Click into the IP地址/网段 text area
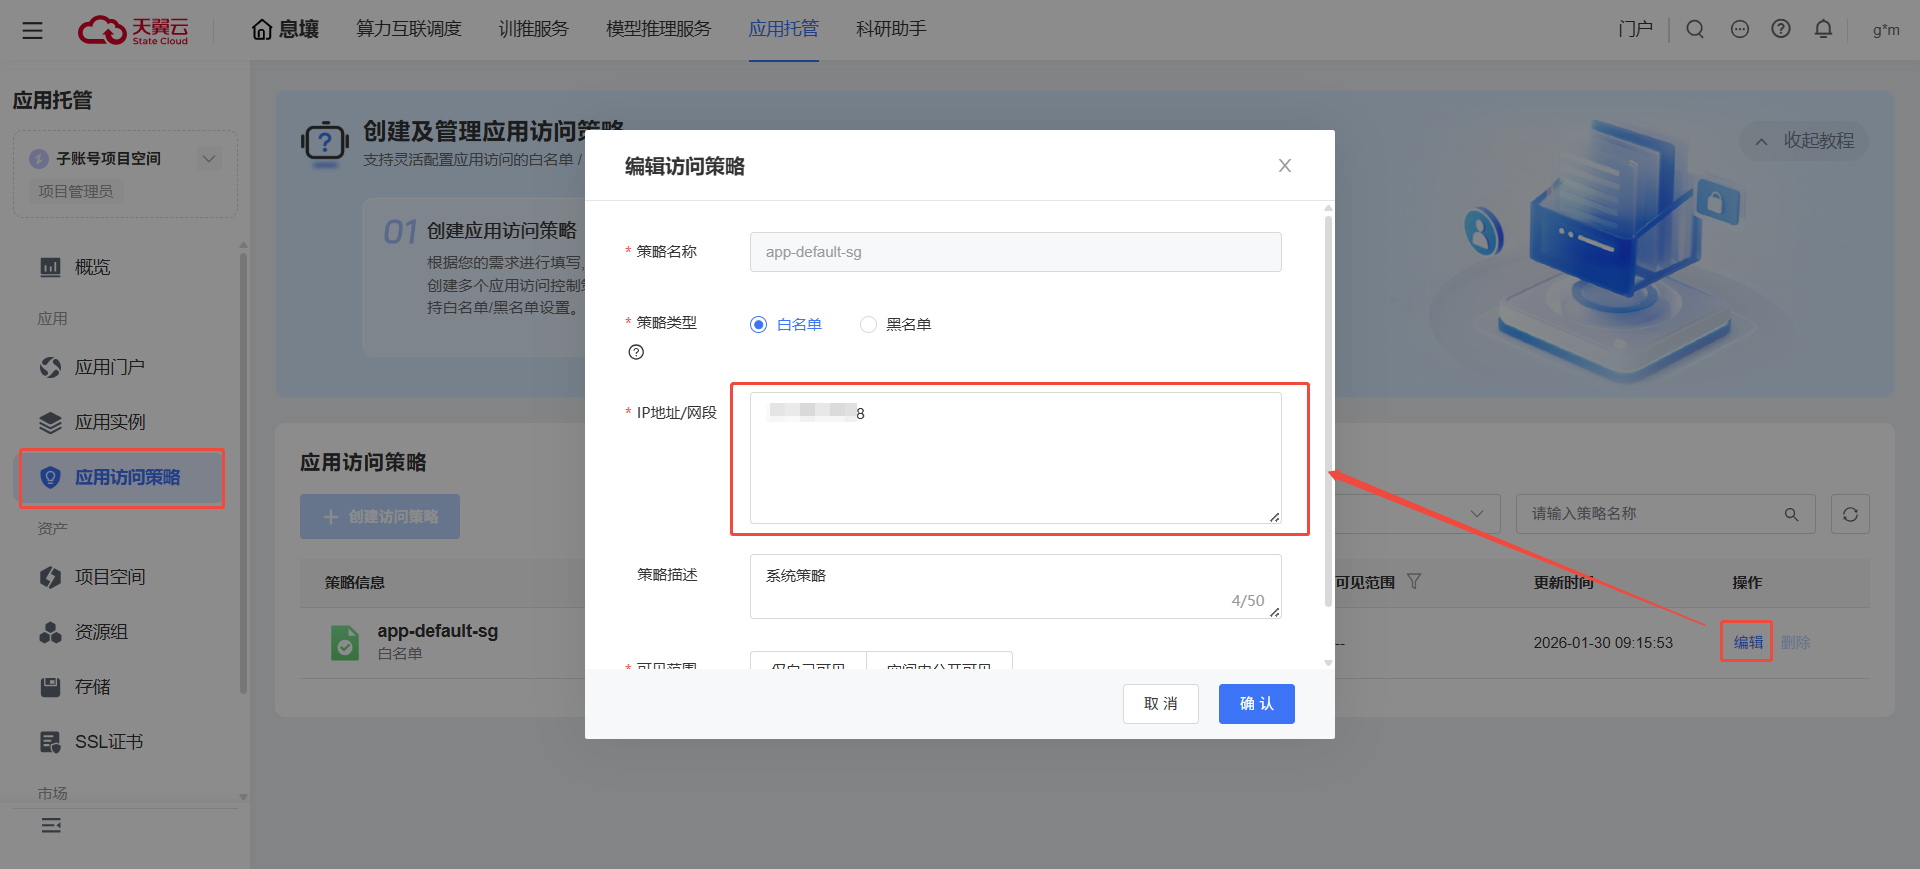The height and width of the screenshot is (869, 1920). (1015, 460)
